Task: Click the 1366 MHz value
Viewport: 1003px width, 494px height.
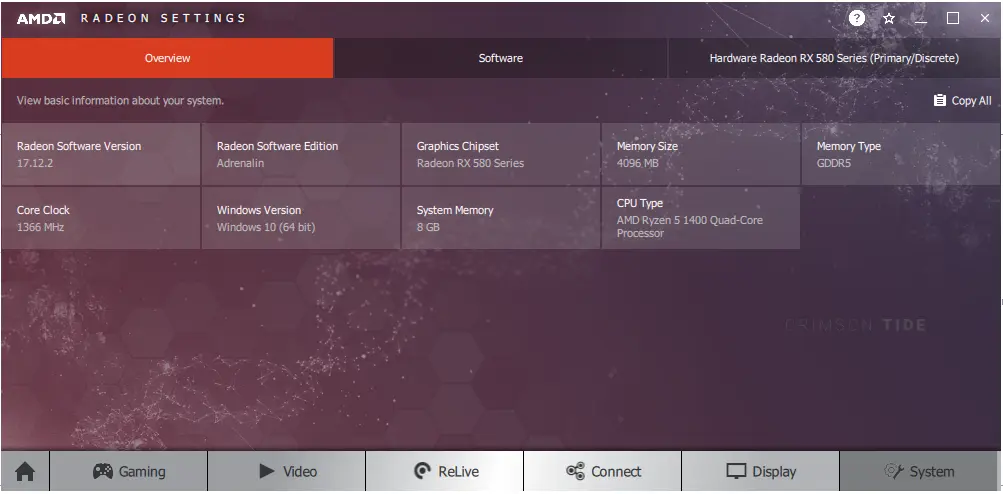Action: [40, 227]
